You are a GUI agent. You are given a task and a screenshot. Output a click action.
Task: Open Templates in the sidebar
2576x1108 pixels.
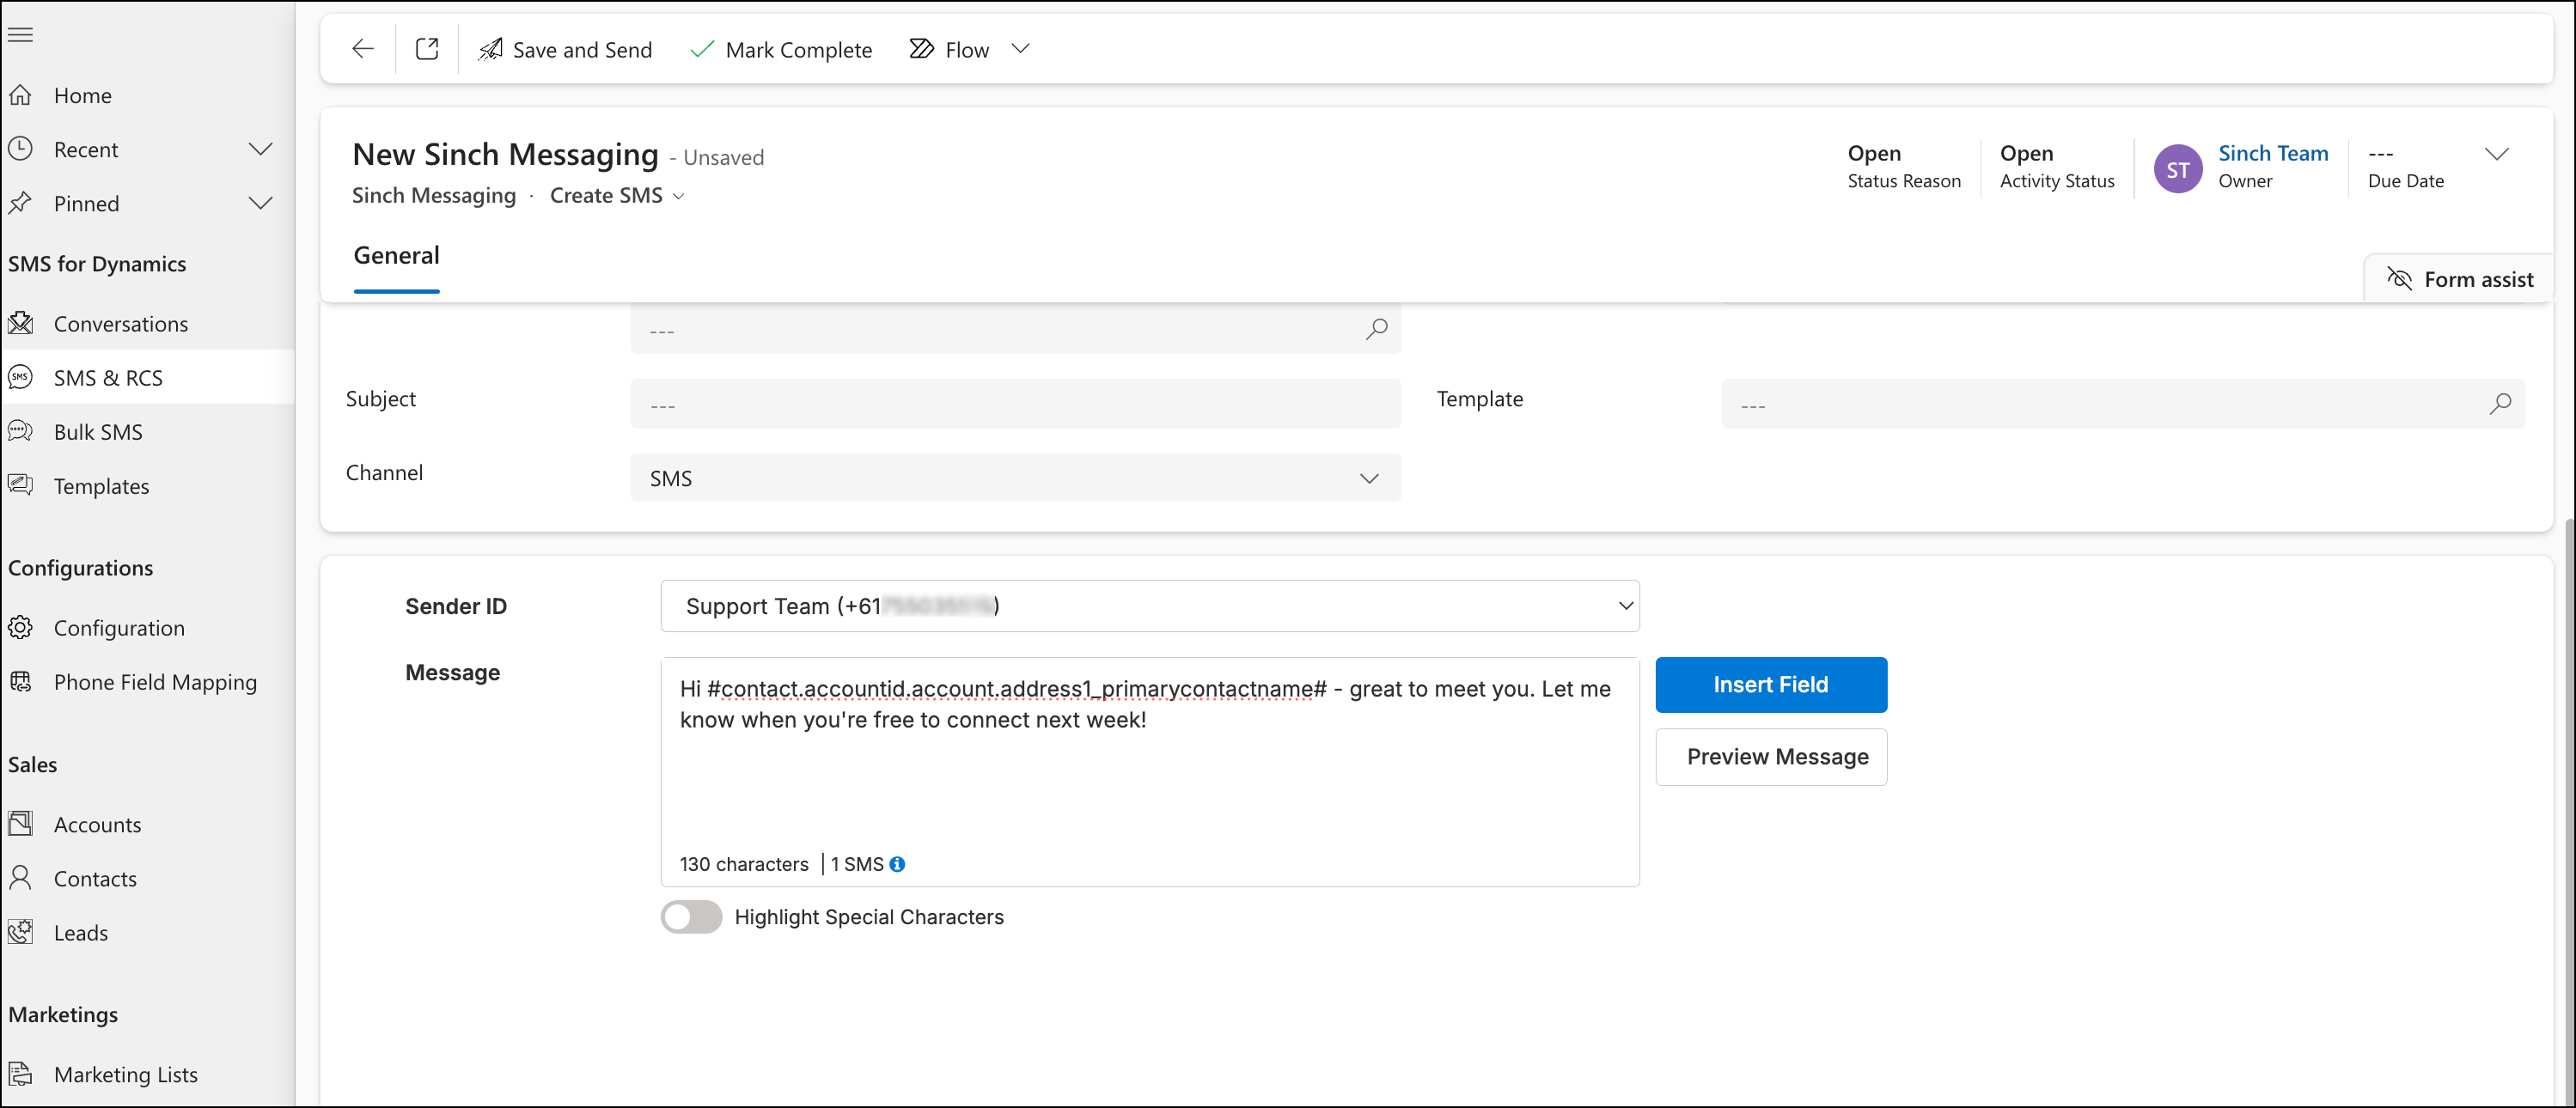coord(147,485)
